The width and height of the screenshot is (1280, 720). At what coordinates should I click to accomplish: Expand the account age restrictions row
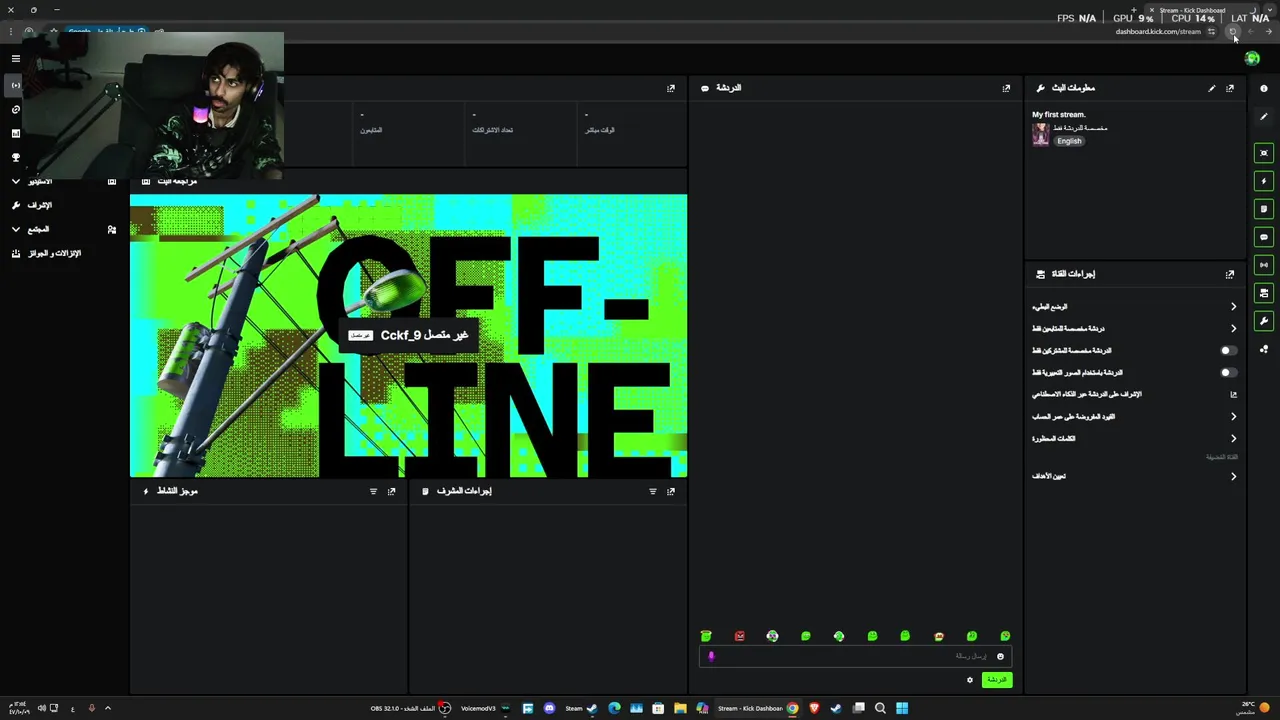1134,417
